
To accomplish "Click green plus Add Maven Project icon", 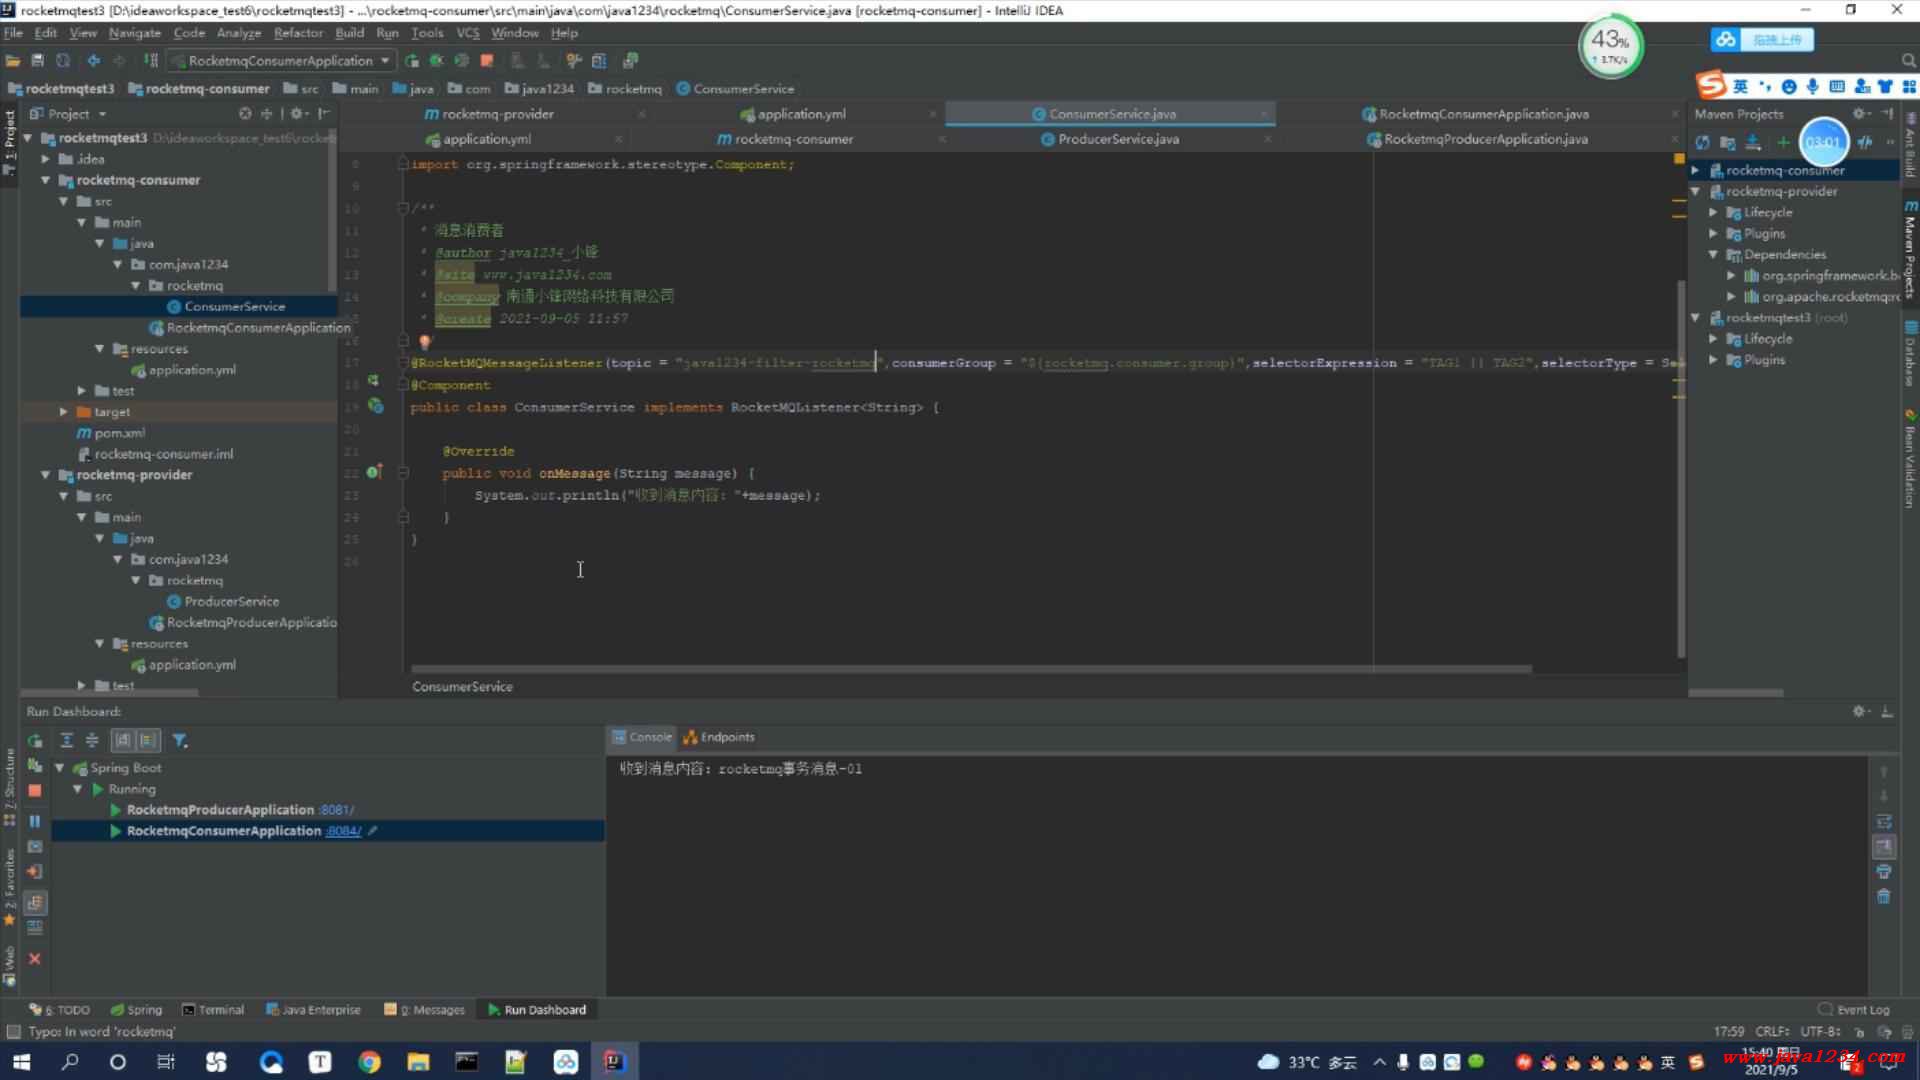I will coord(1782,142).
